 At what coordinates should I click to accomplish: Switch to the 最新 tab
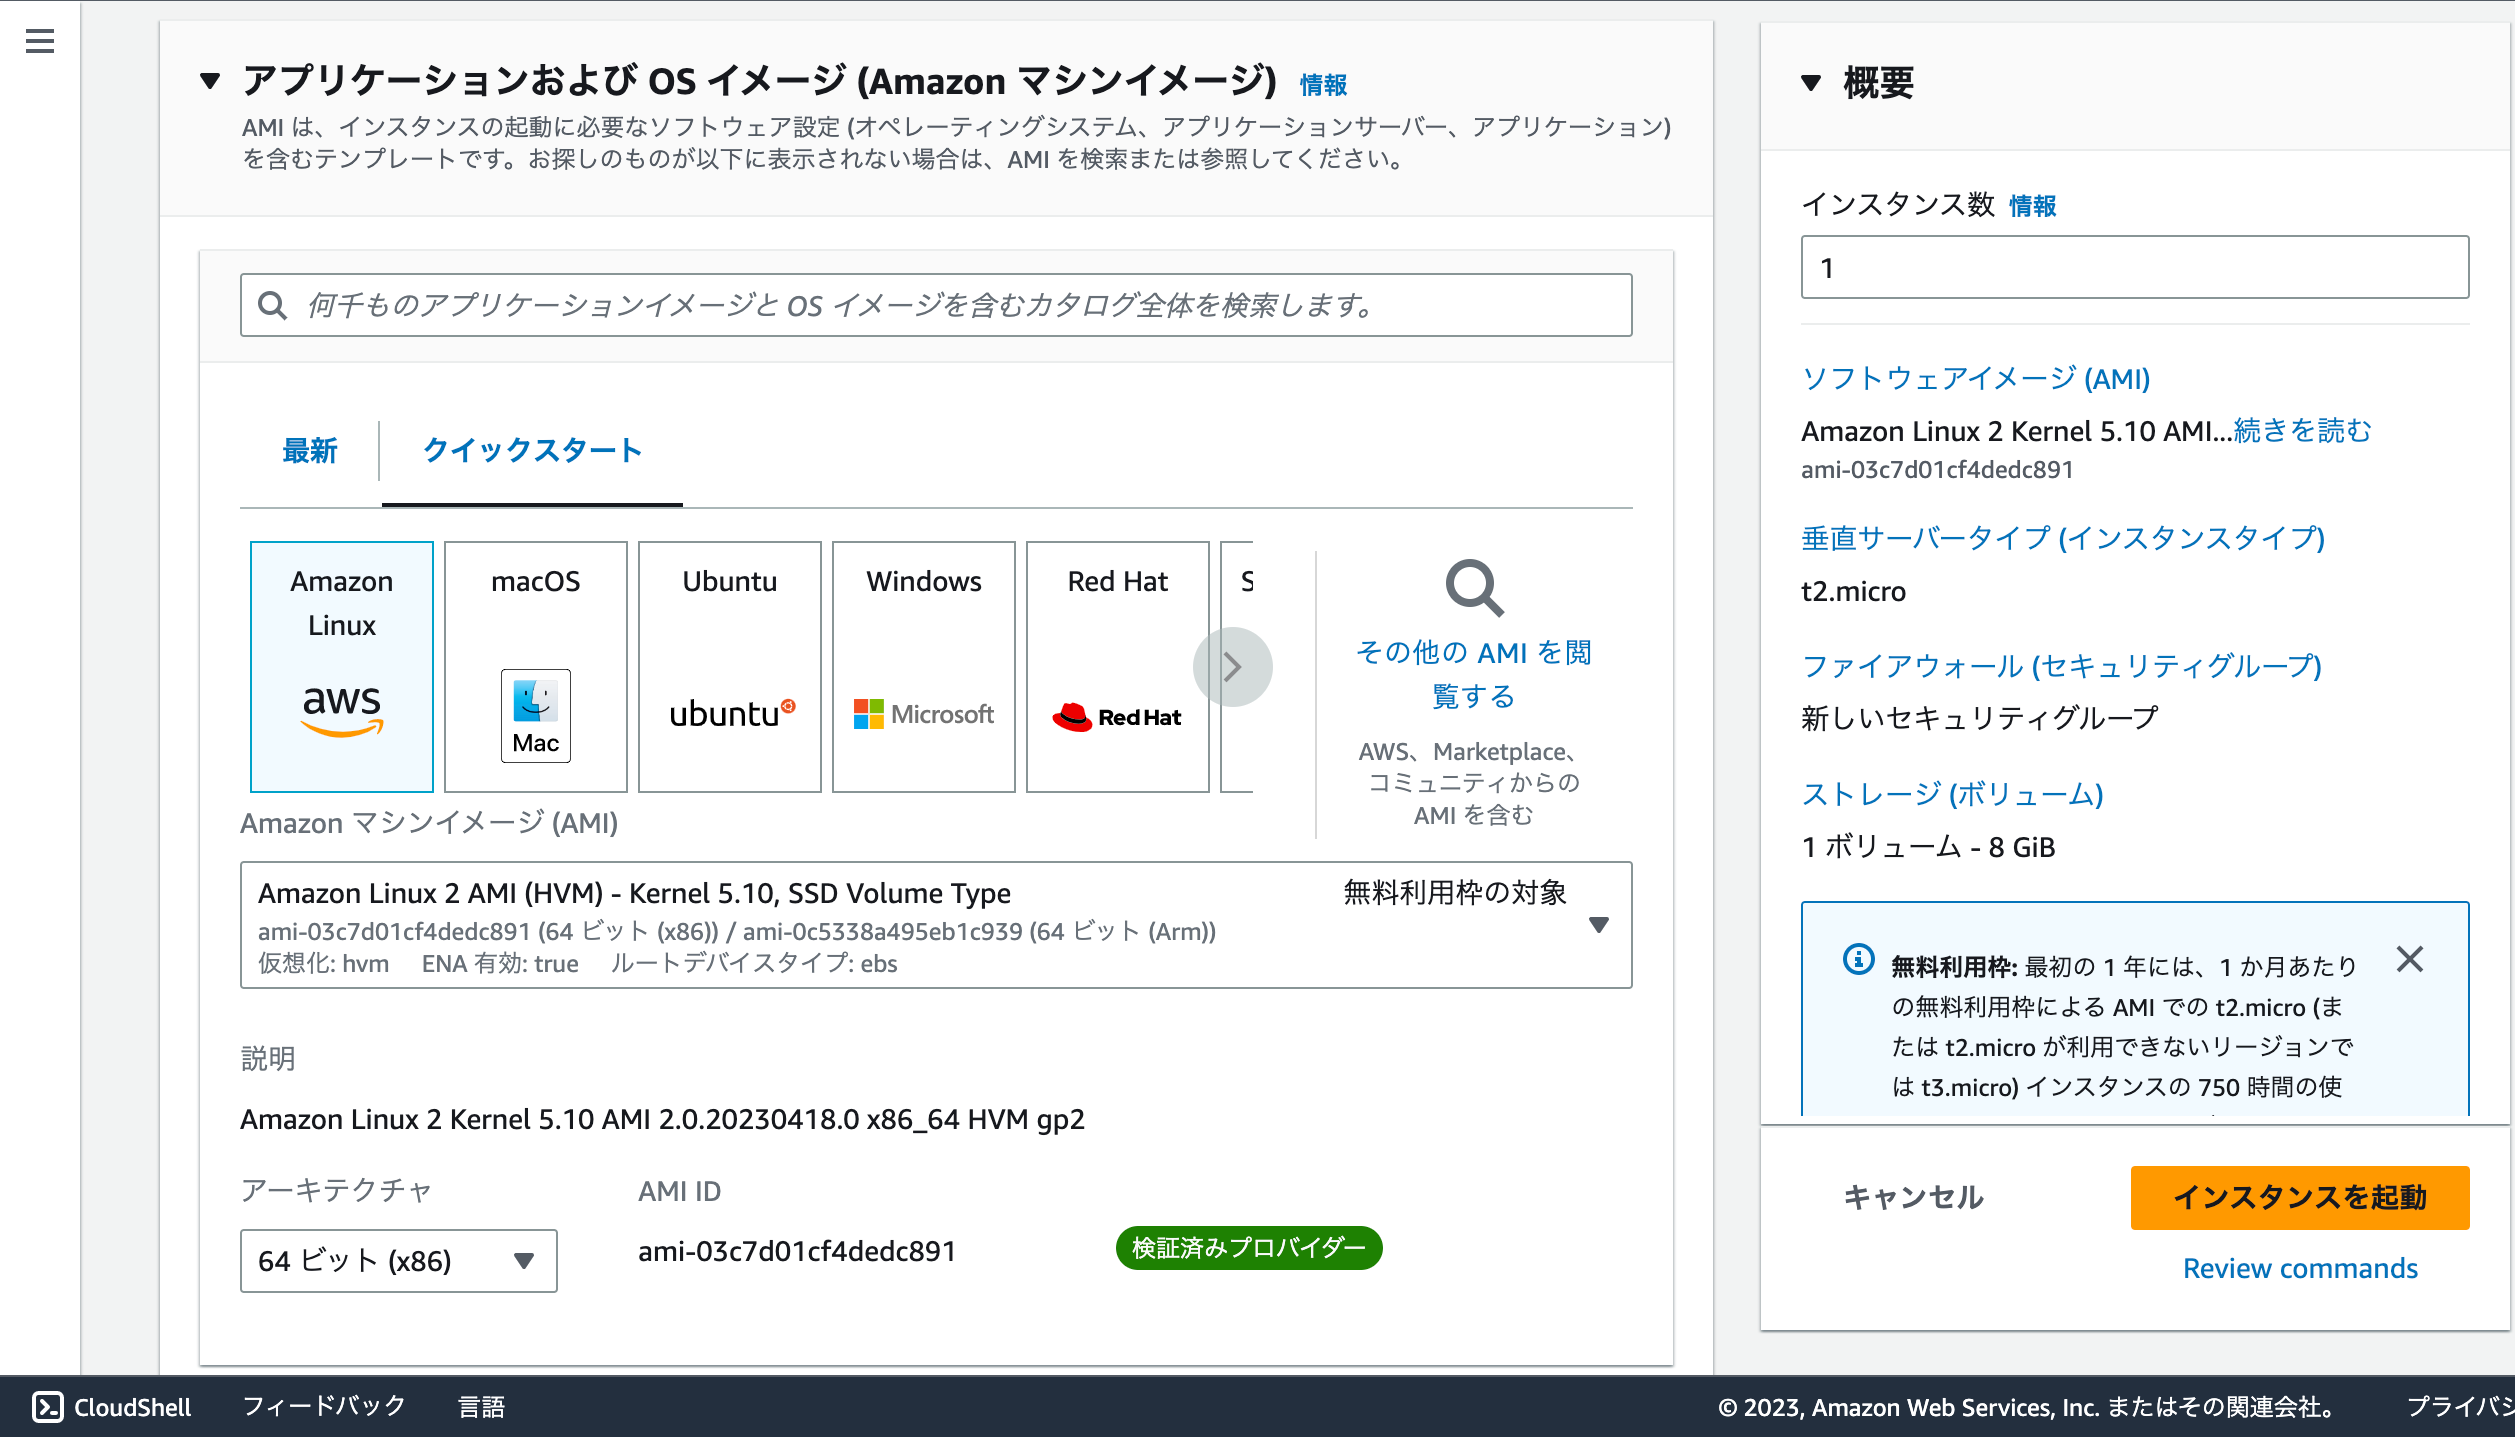tap(309, 451)
